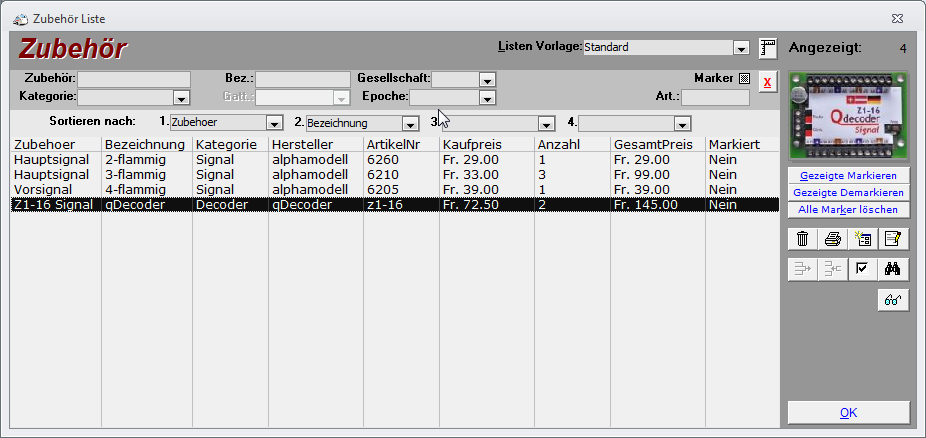Click the binoculars search icon
Screen dimensions: 926x438
pyautogui.click(x=893, y=269)
